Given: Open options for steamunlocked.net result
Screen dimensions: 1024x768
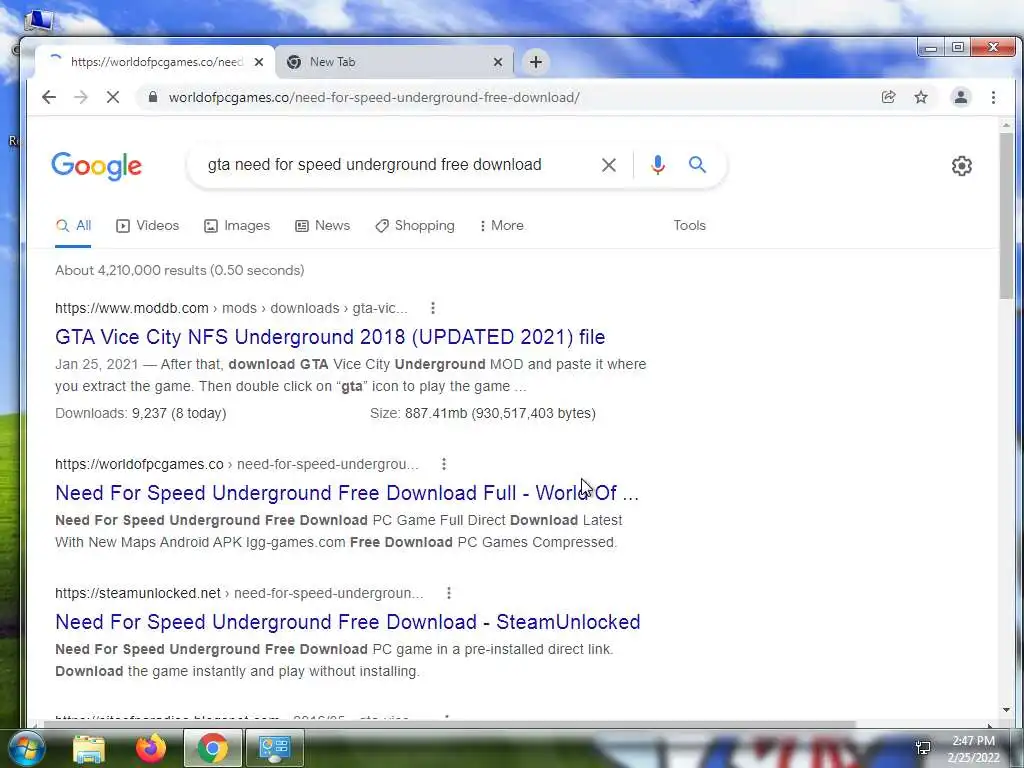Looking at the screenshot, I should (449, 593).
